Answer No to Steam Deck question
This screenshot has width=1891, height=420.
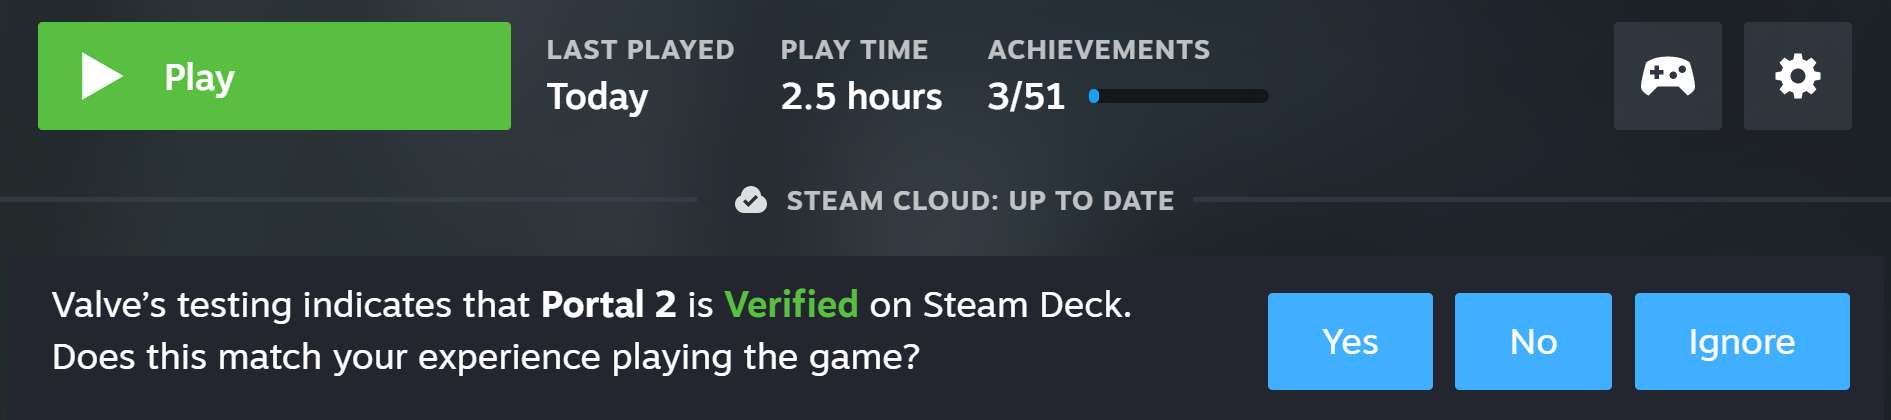[x=1533, y=341]
